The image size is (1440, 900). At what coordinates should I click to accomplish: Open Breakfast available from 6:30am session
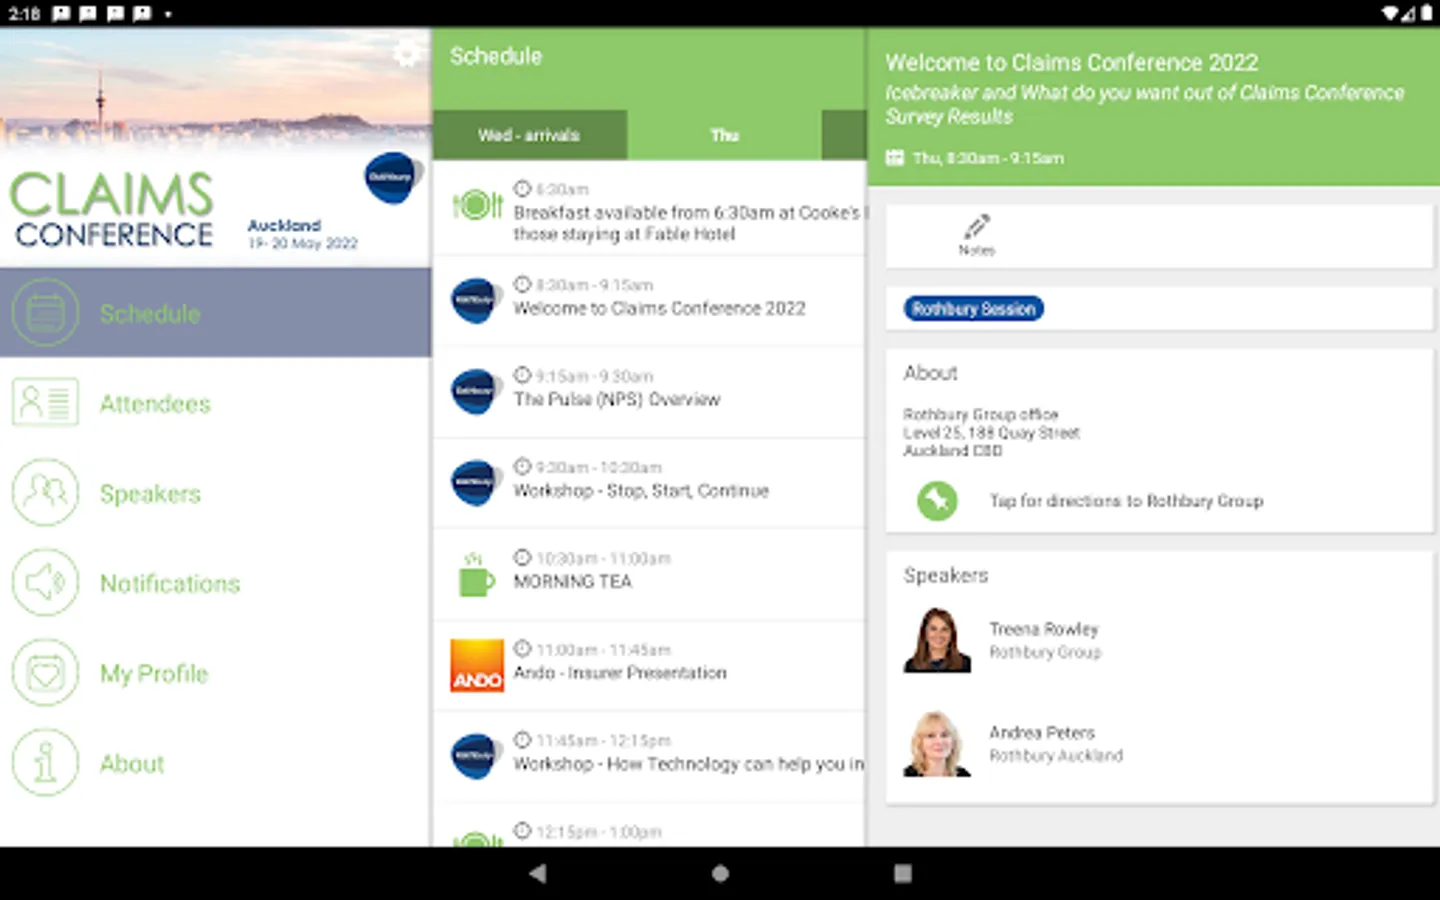[649, 209]
